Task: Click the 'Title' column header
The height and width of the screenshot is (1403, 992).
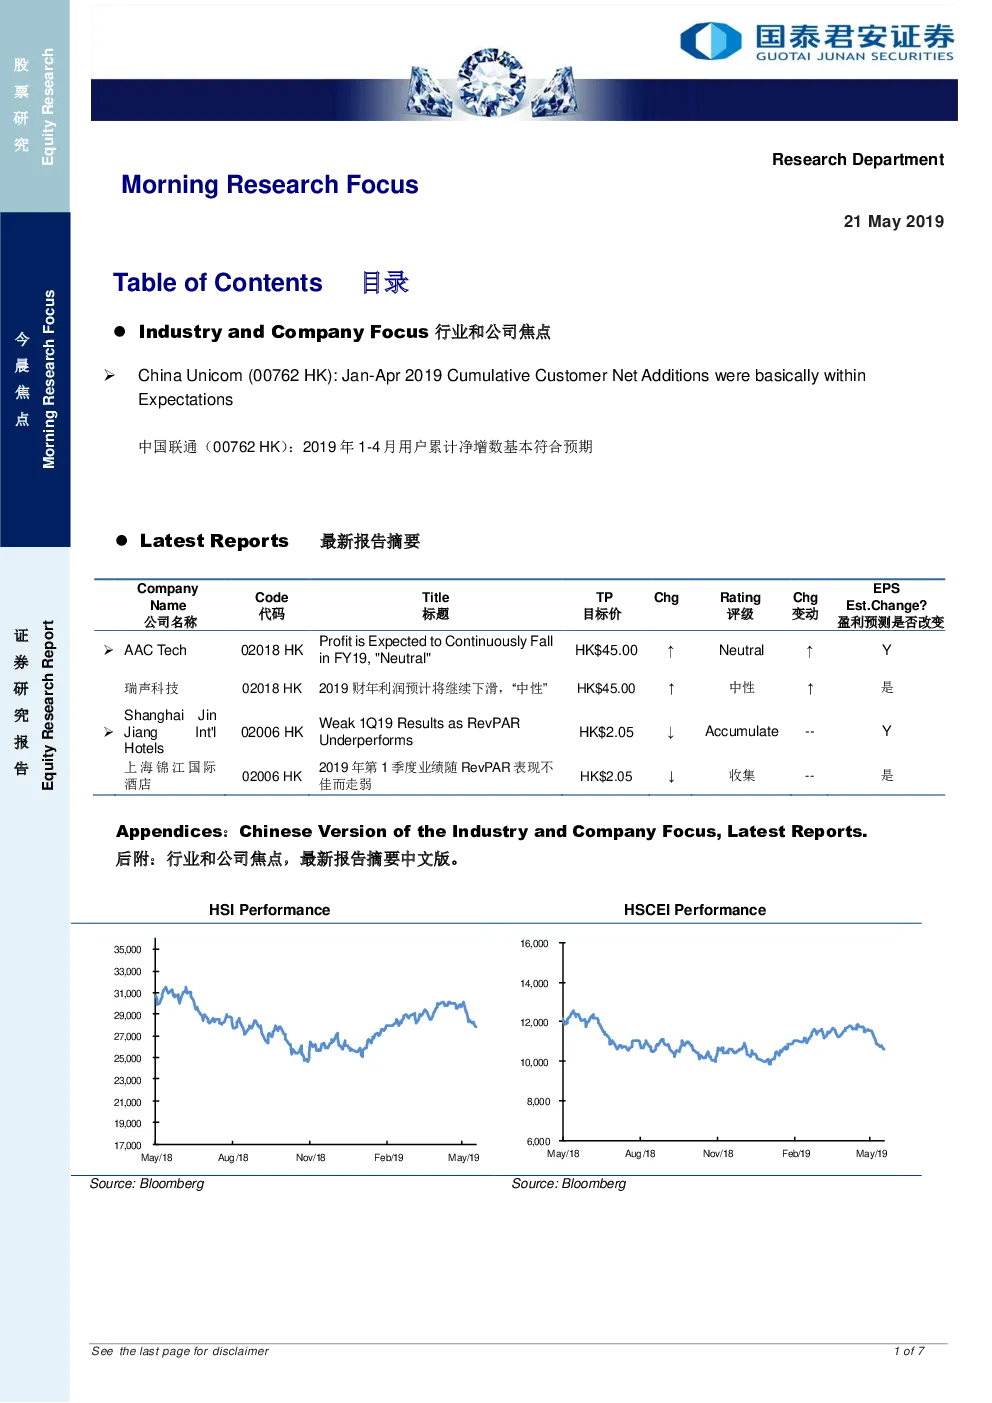Action: click(x=436, y=605)
